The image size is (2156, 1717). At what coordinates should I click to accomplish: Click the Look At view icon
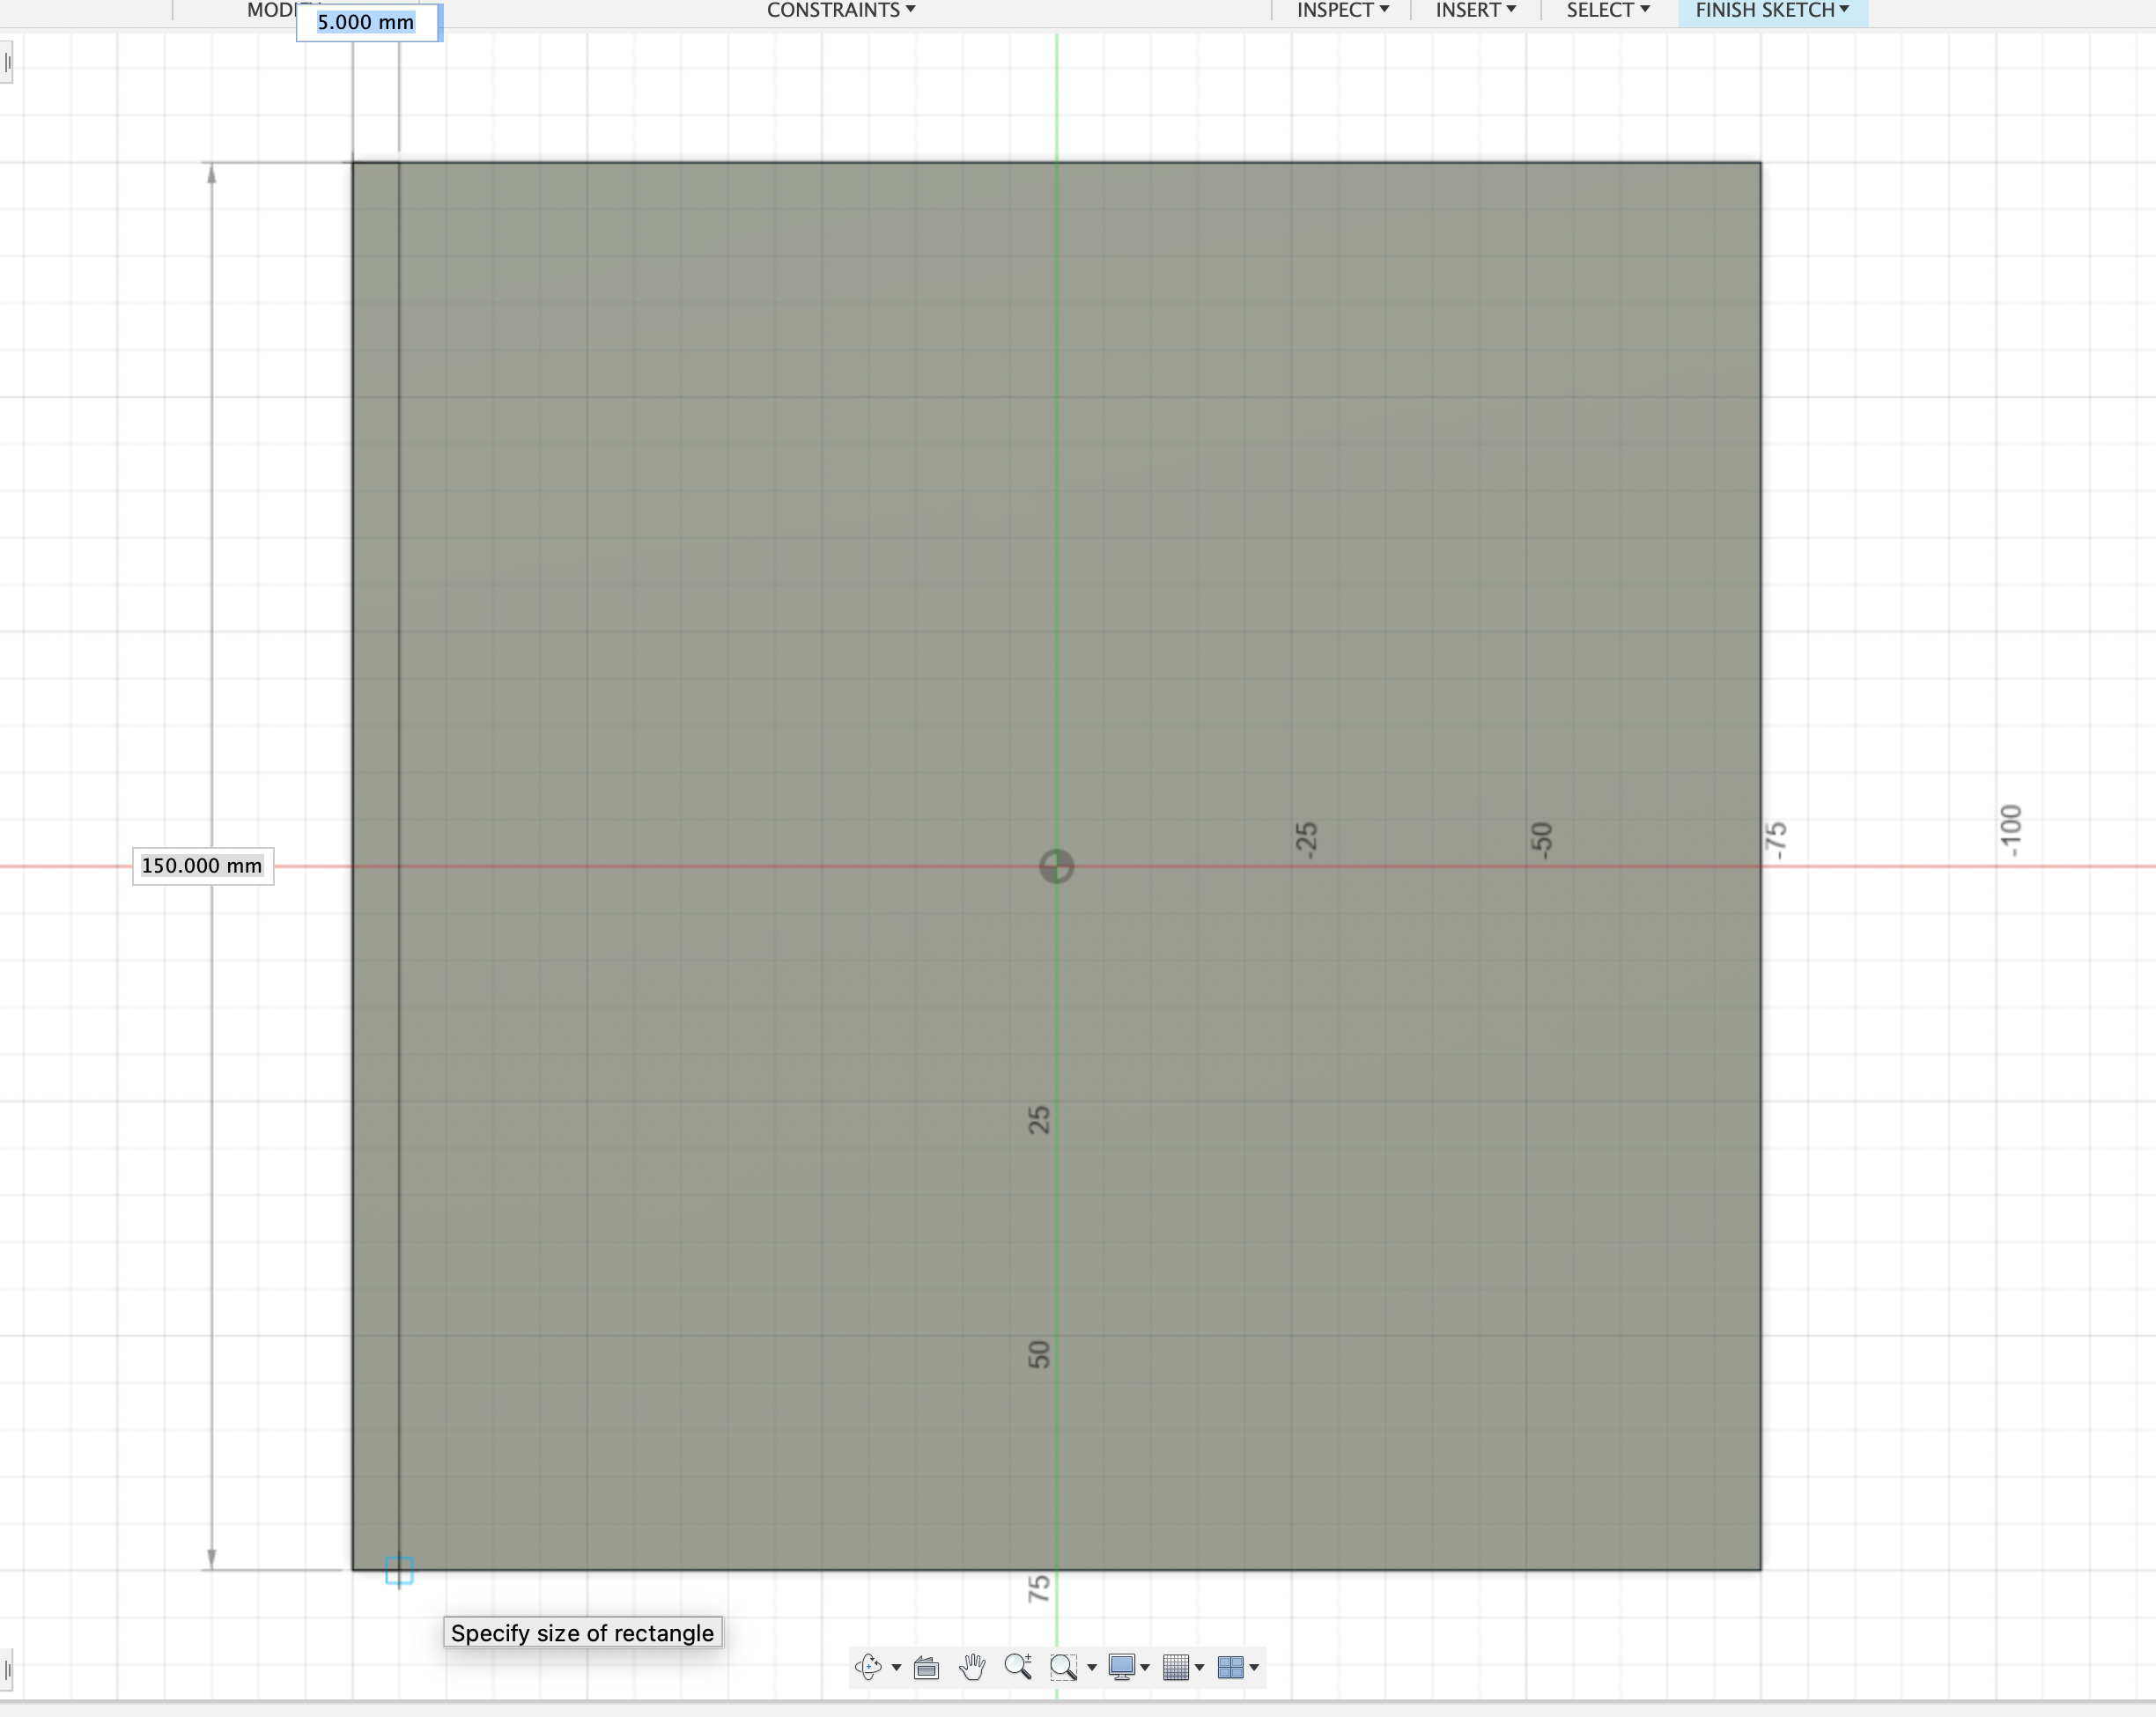(925, 1667)
